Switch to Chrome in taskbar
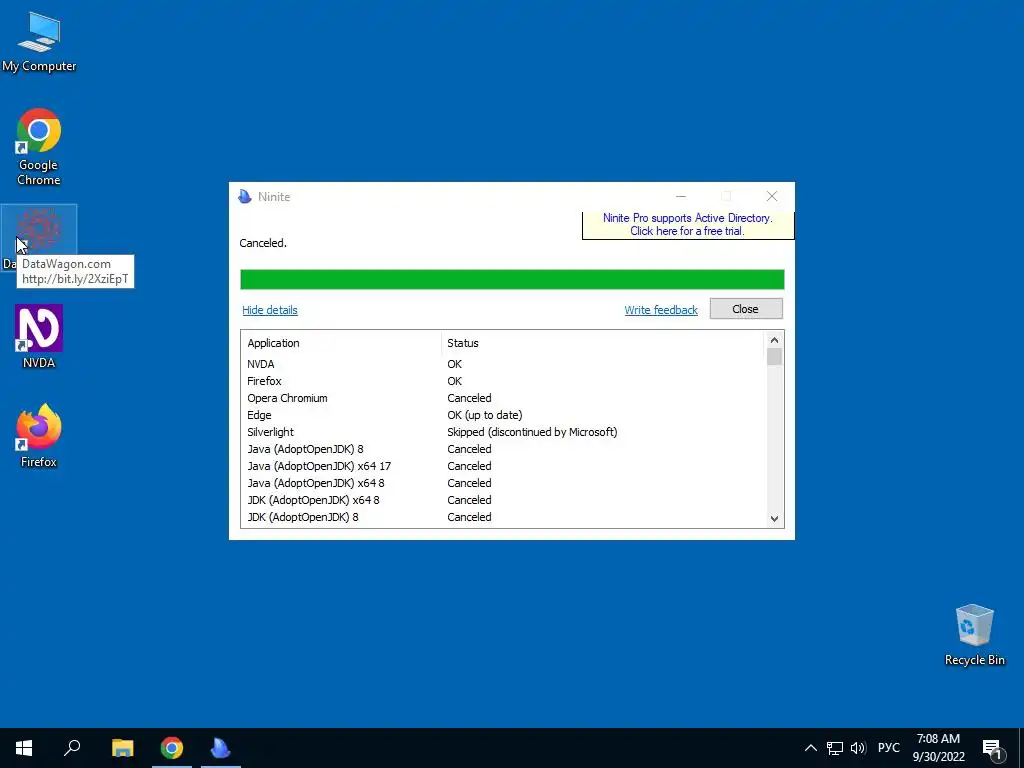Image resolution: width=1024 pixels, height=768 pixels. (172, 748)
